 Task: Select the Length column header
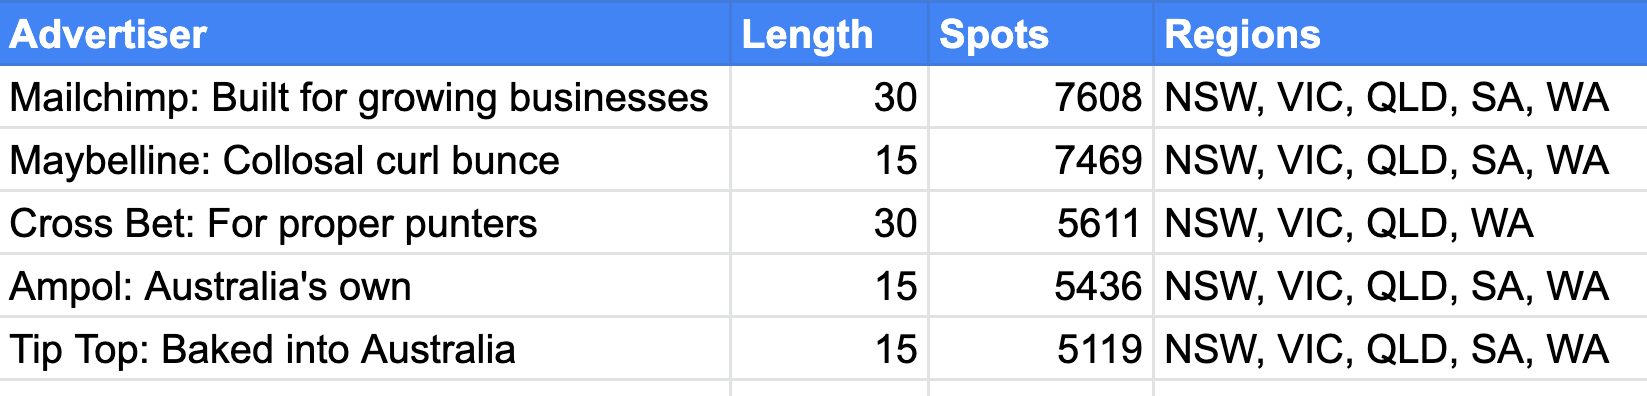pyautogui.click(x=830, y=34)
